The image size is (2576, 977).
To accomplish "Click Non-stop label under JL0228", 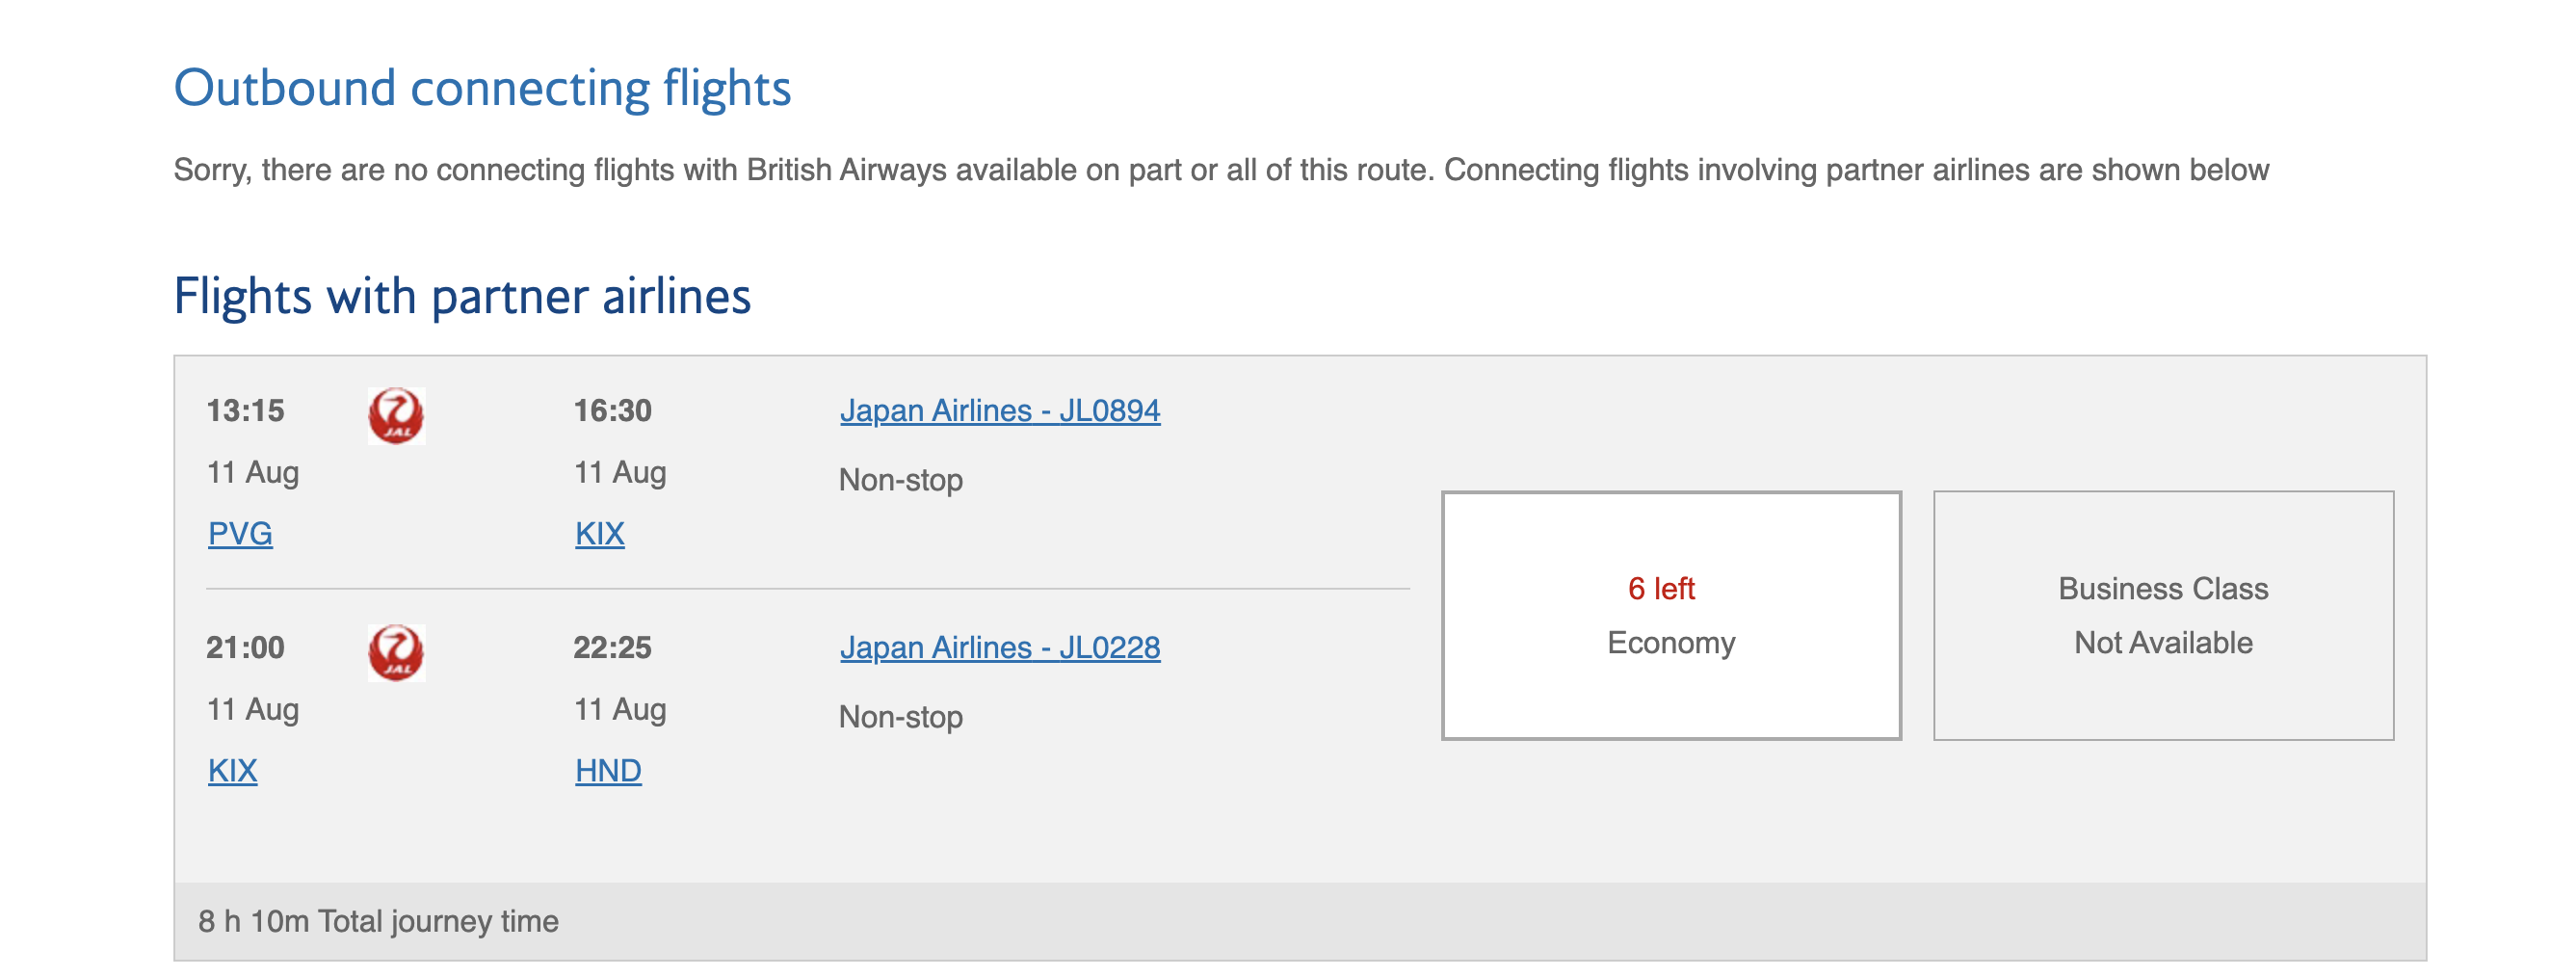I will 901,717.
